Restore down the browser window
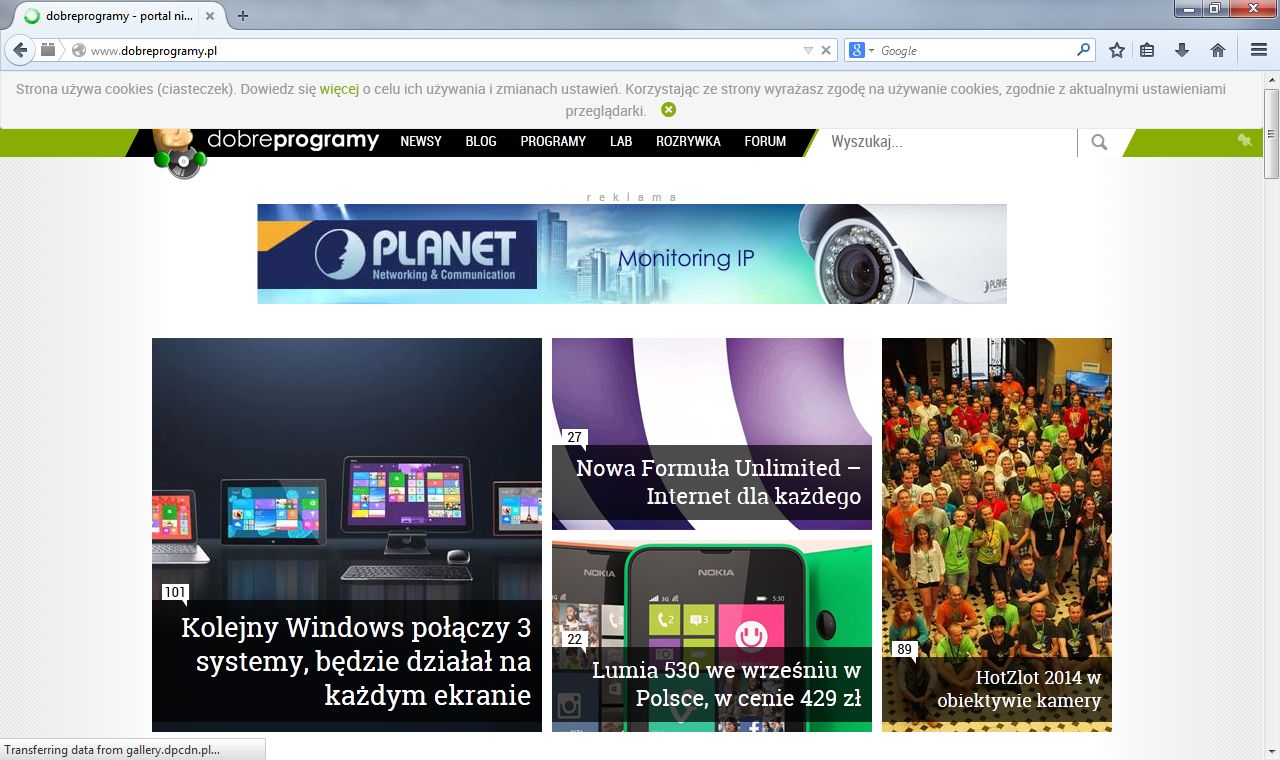 pyautogui.click(x=1214, y=8)
